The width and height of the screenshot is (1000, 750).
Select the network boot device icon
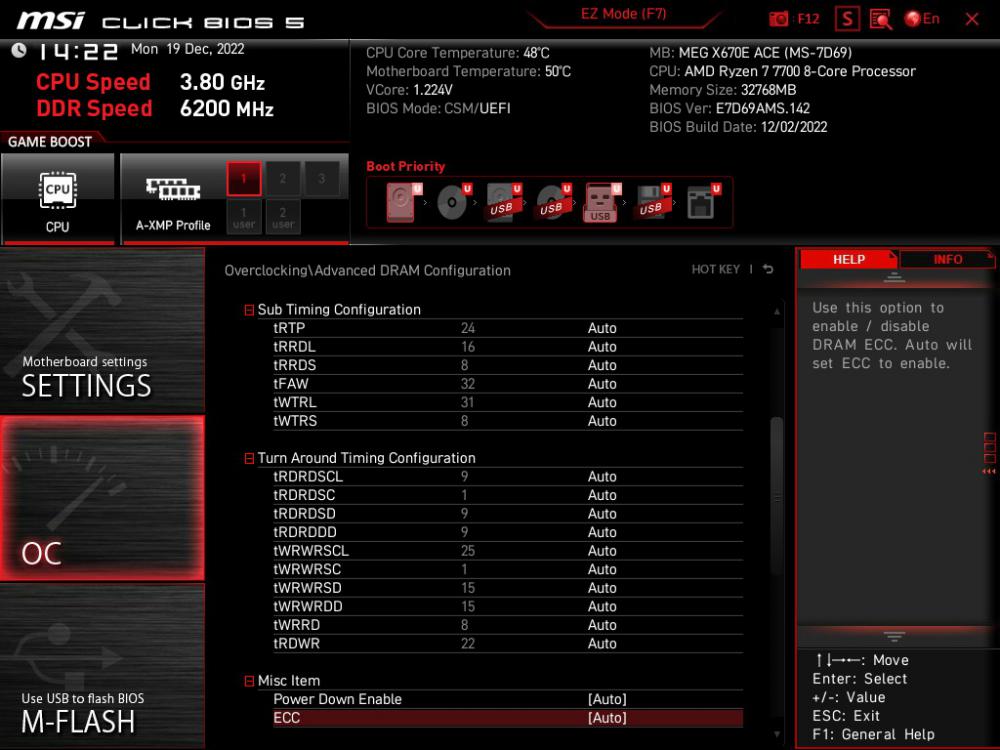[x=702, y=202]
